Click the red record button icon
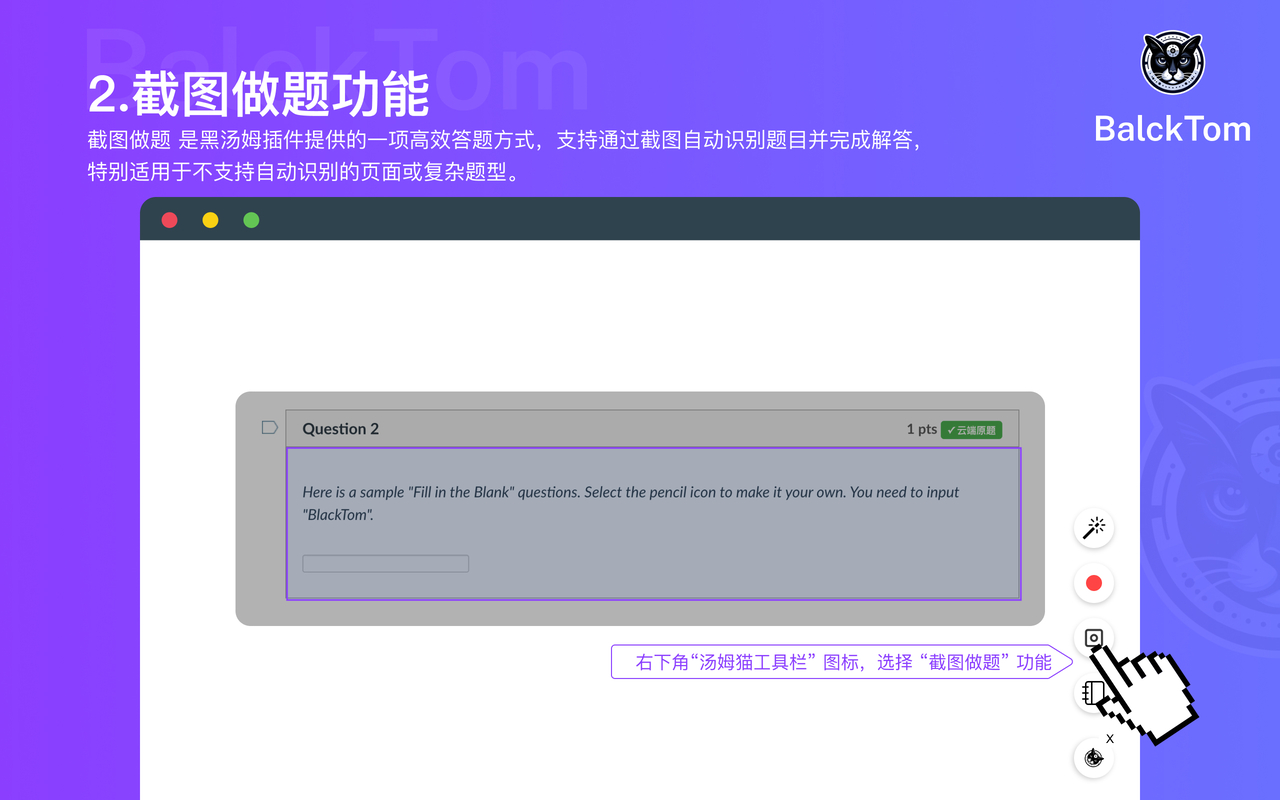 (1094, 583)
